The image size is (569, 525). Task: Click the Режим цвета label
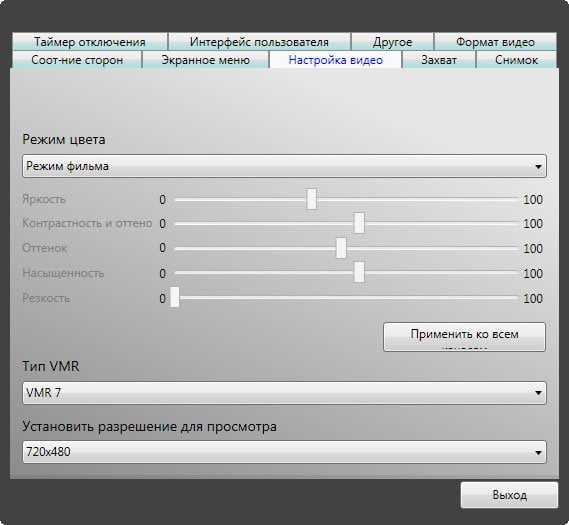pyautogui.click(x=64, y=139)
